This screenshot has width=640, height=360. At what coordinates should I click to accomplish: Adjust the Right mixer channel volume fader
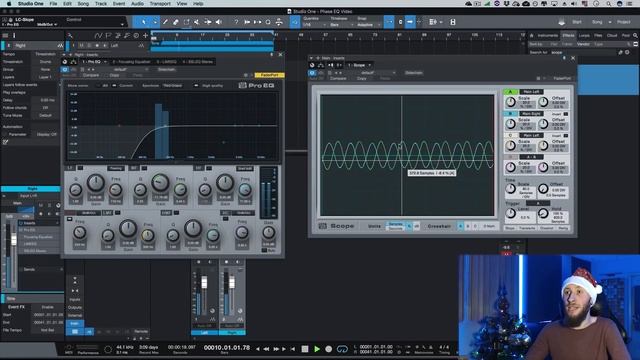point(232,282)
